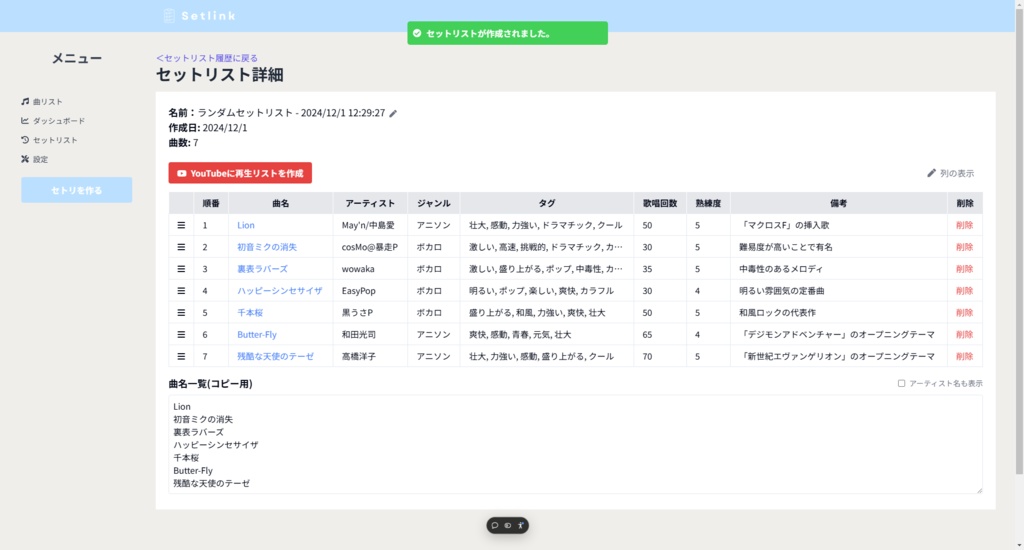
Task: Open ダッシュボード in the side menu
Action: tap(53, 121)
